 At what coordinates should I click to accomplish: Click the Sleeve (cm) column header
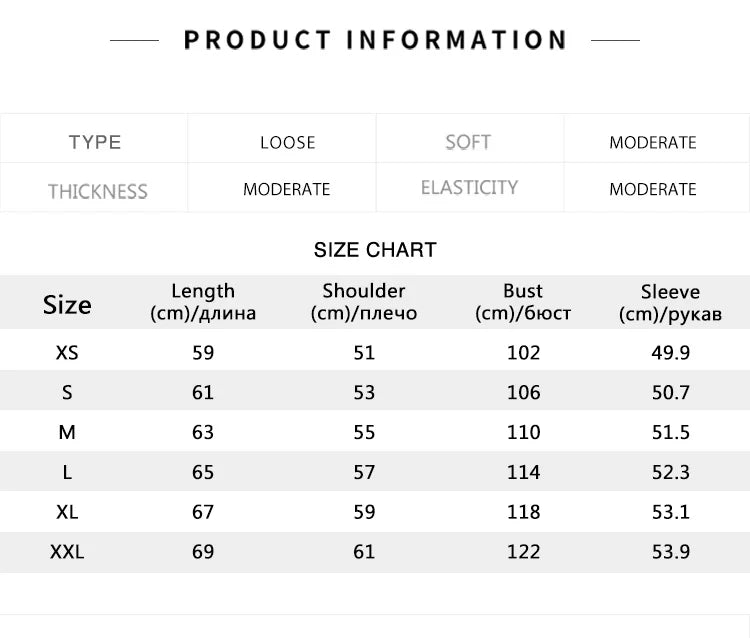pos(670,302)
